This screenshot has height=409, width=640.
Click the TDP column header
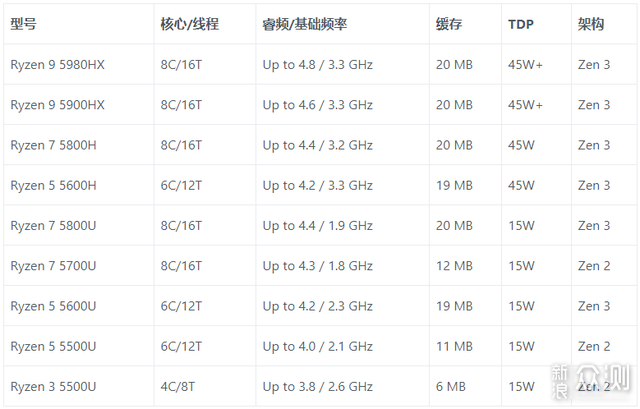[x=520, y=25]
